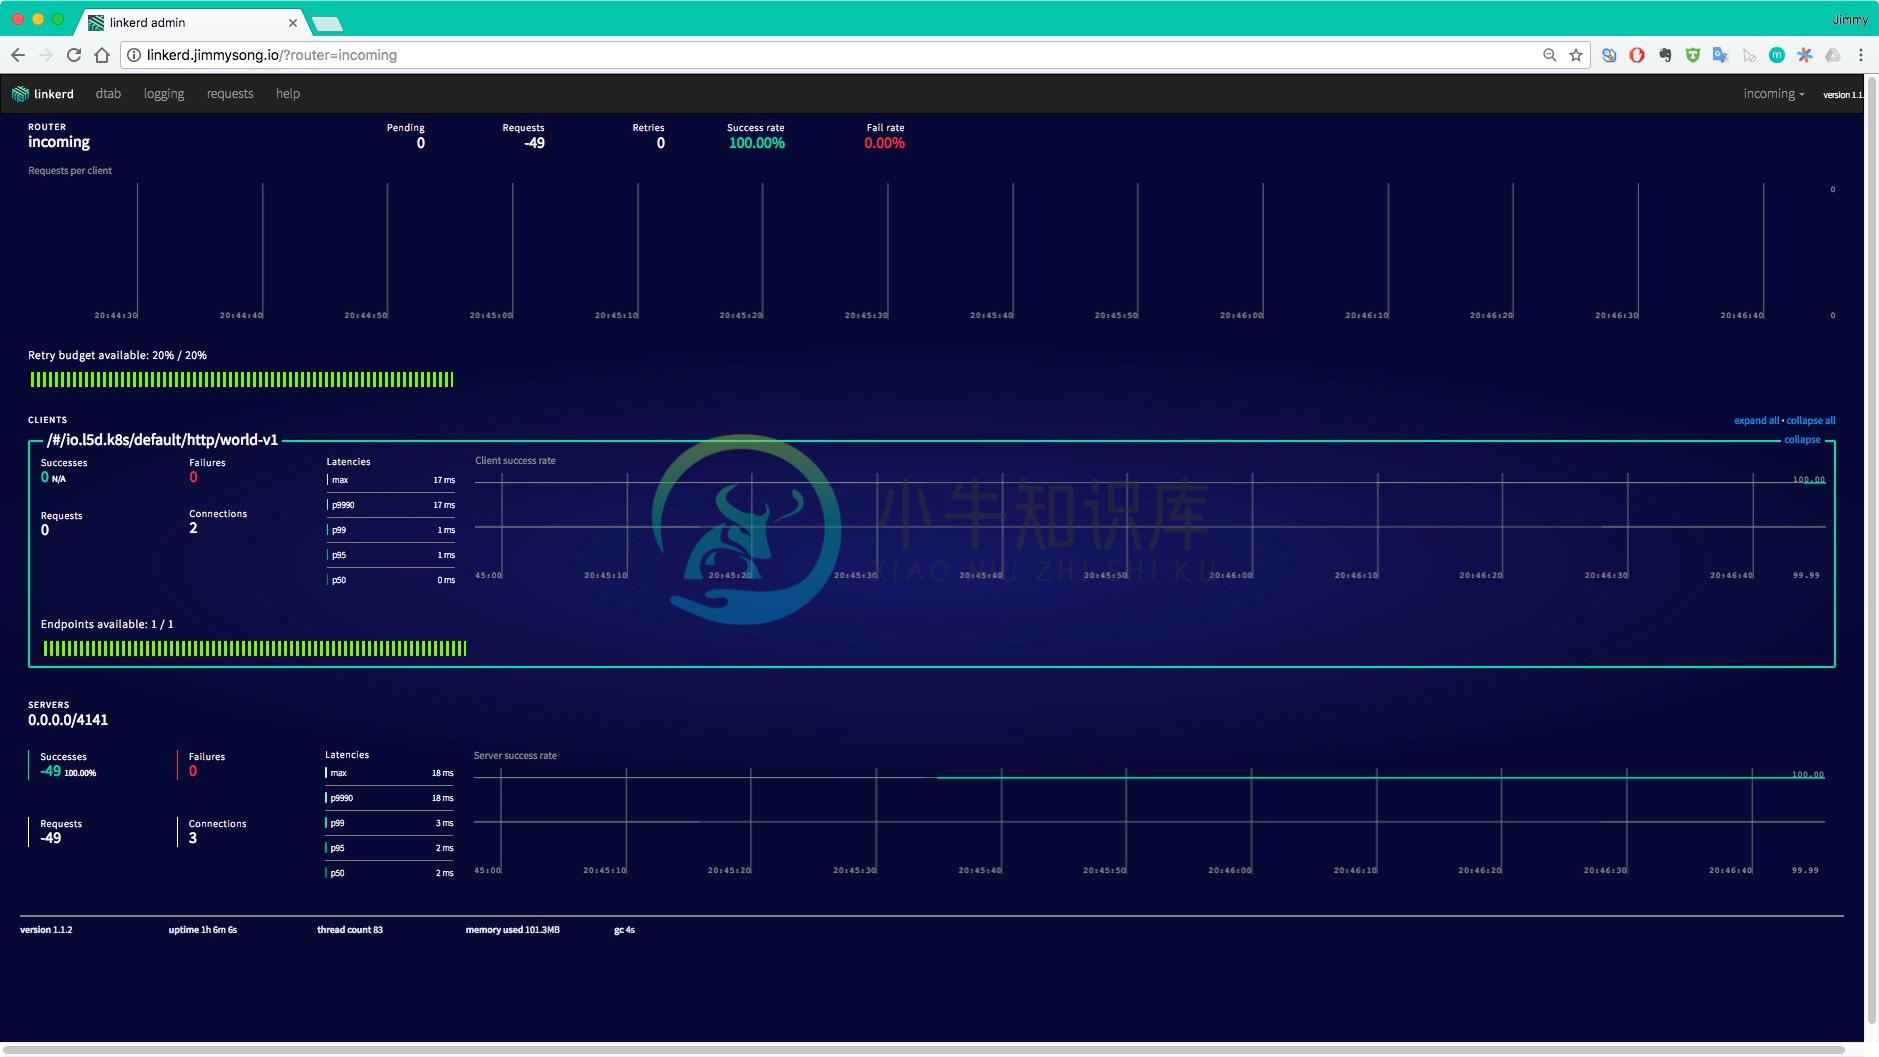Open the requests navigation item
Screen dimensions: 1879x1057
pos(230,94)
